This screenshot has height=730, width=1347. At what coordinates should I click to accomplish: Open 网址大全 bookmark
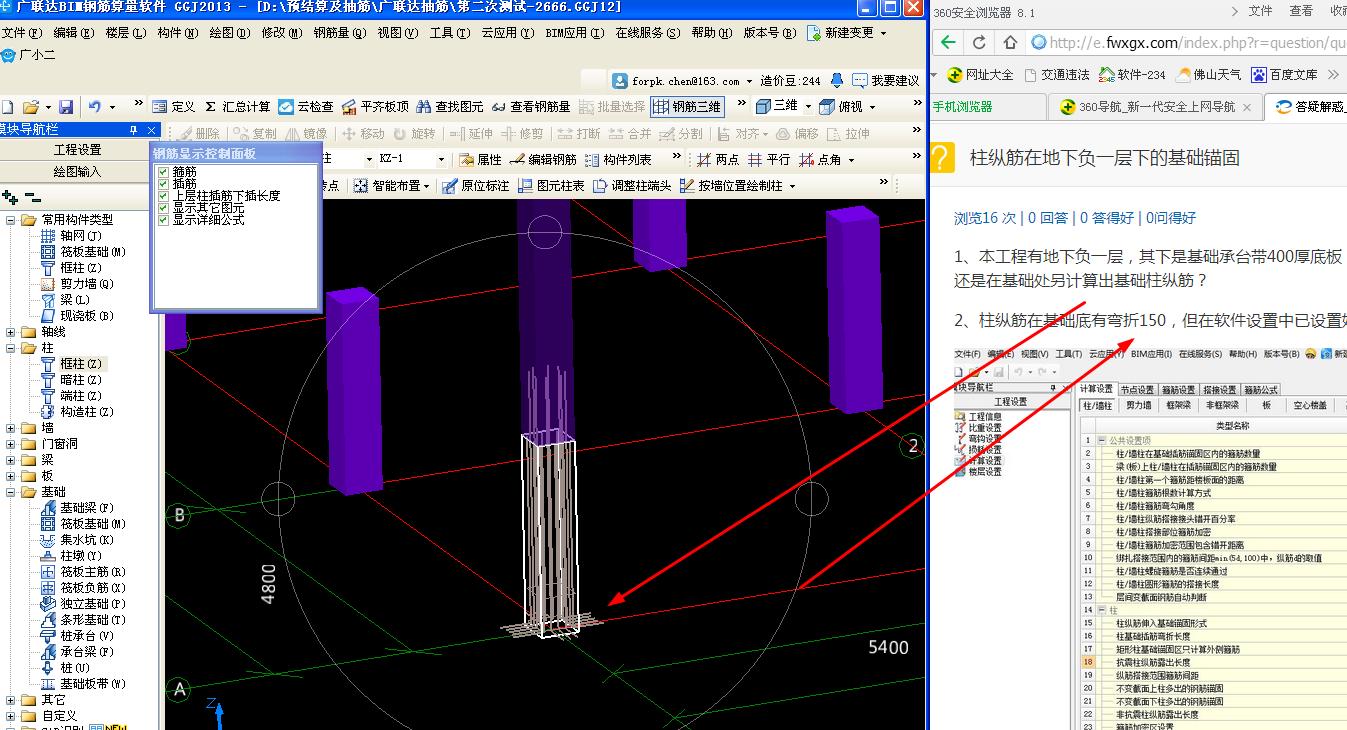(981, 74)
